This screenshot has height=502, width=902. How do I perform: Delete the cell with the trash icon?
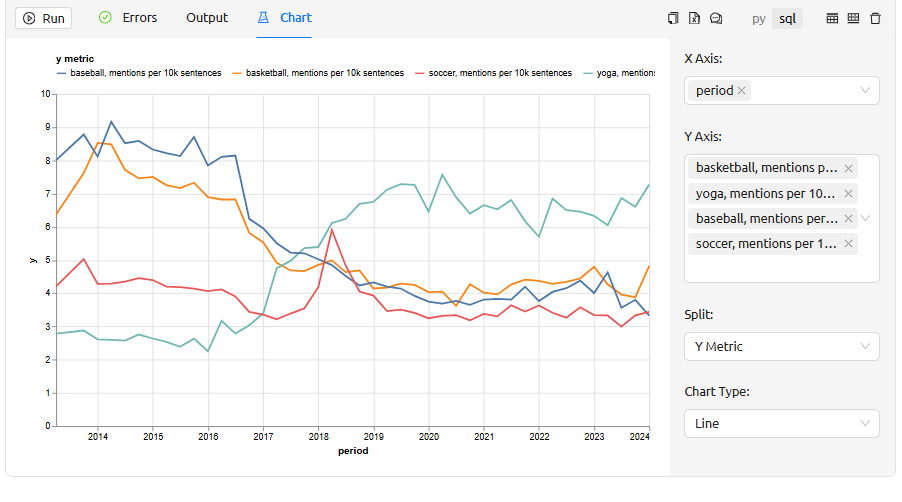click(x=875, y=18)
